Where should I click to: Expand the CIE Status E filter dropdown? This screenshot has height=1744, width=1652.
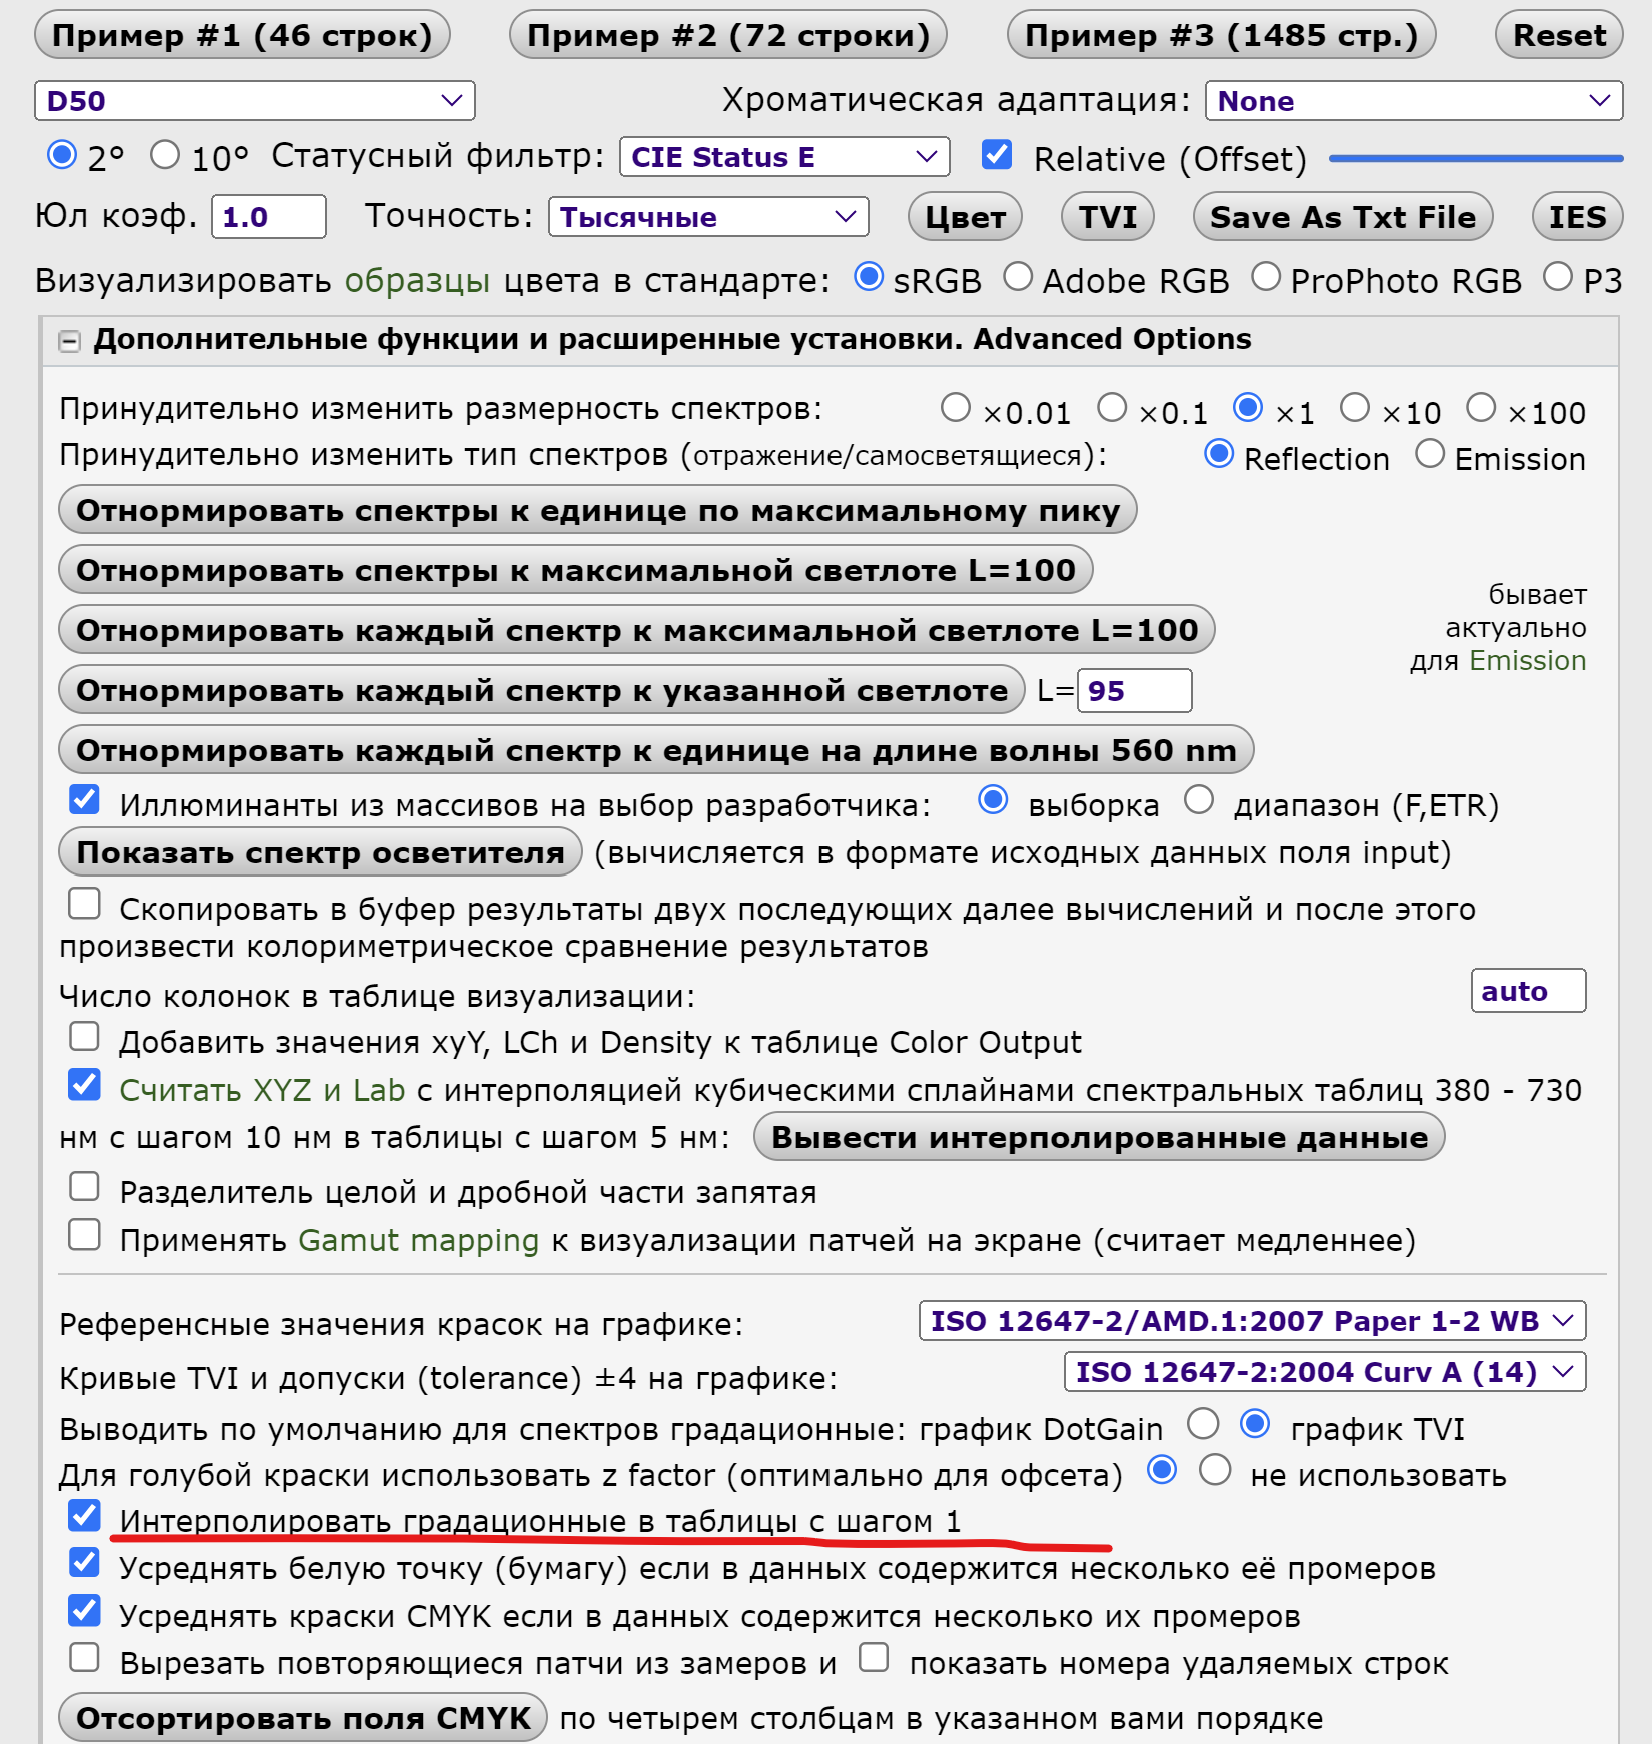(783, 157)
